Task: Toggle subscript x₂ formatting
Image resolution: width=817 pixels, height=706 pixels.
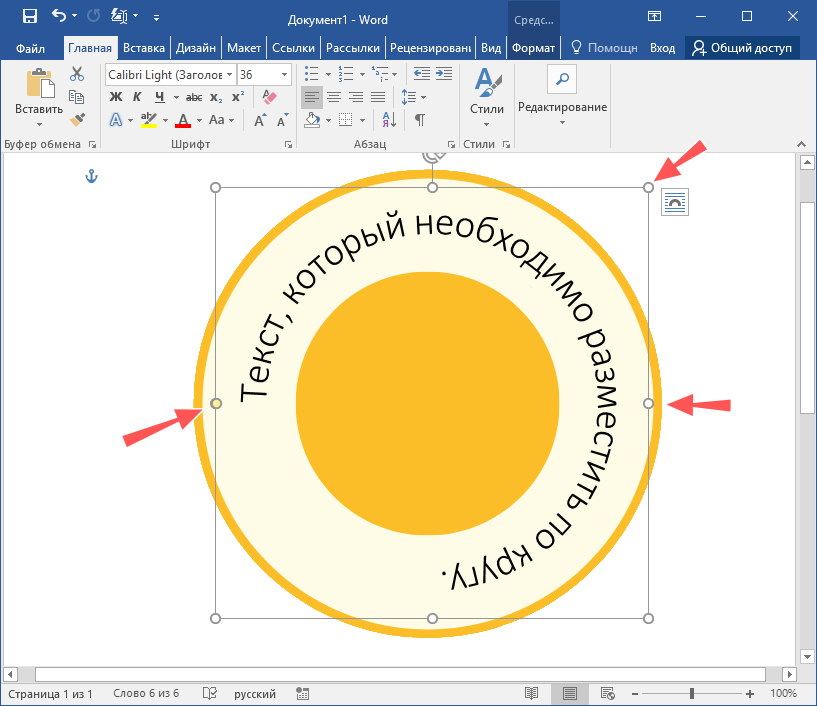Action: click(216, 97)
